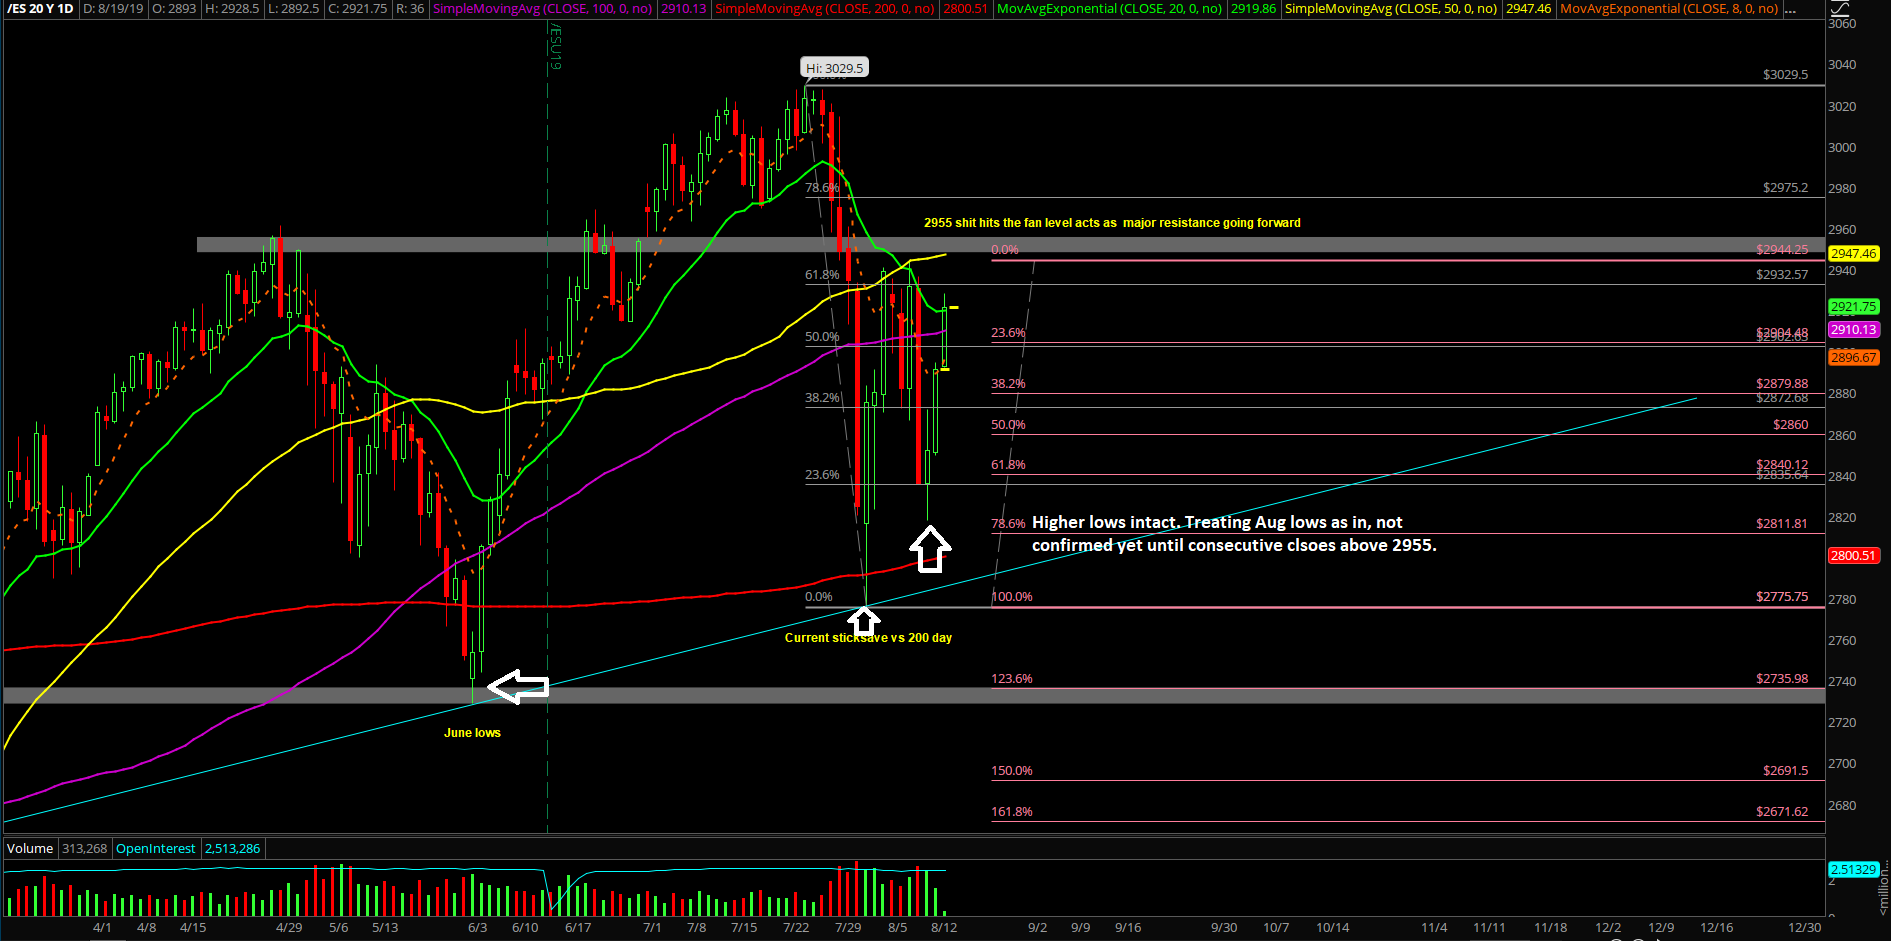Click the magenta 2910.13 price bubble on axis
The height and width of the screenshot is (941, 1891).
point(1853,330)
